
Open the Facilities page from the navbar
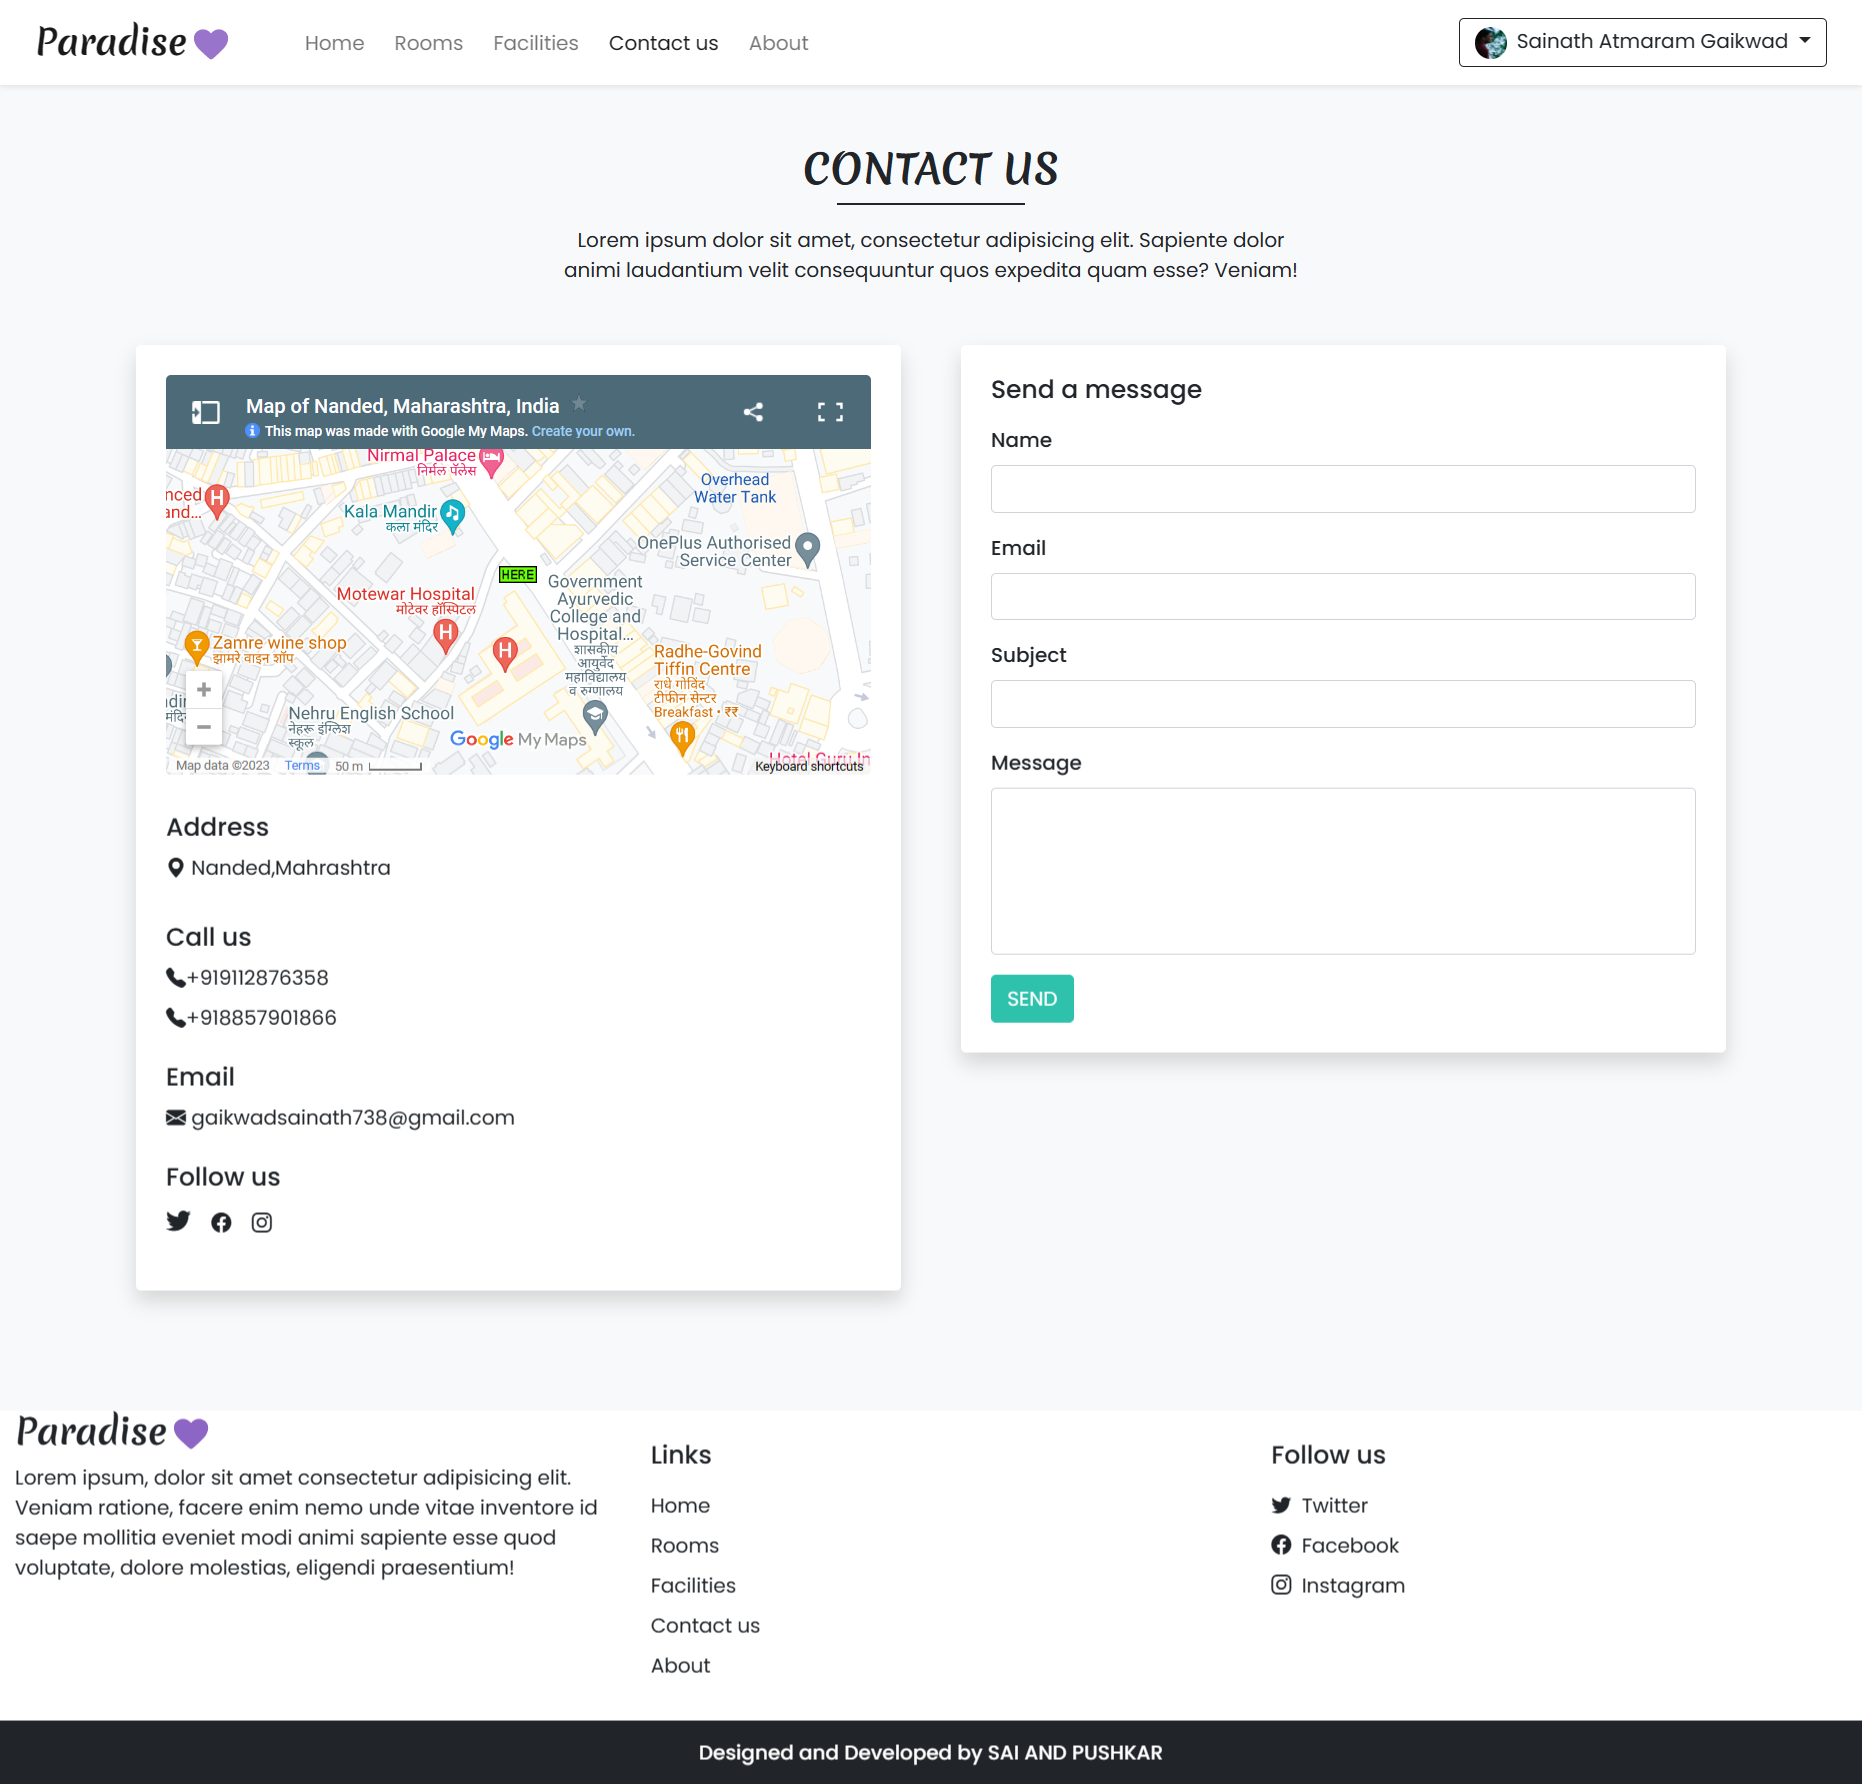535,42
